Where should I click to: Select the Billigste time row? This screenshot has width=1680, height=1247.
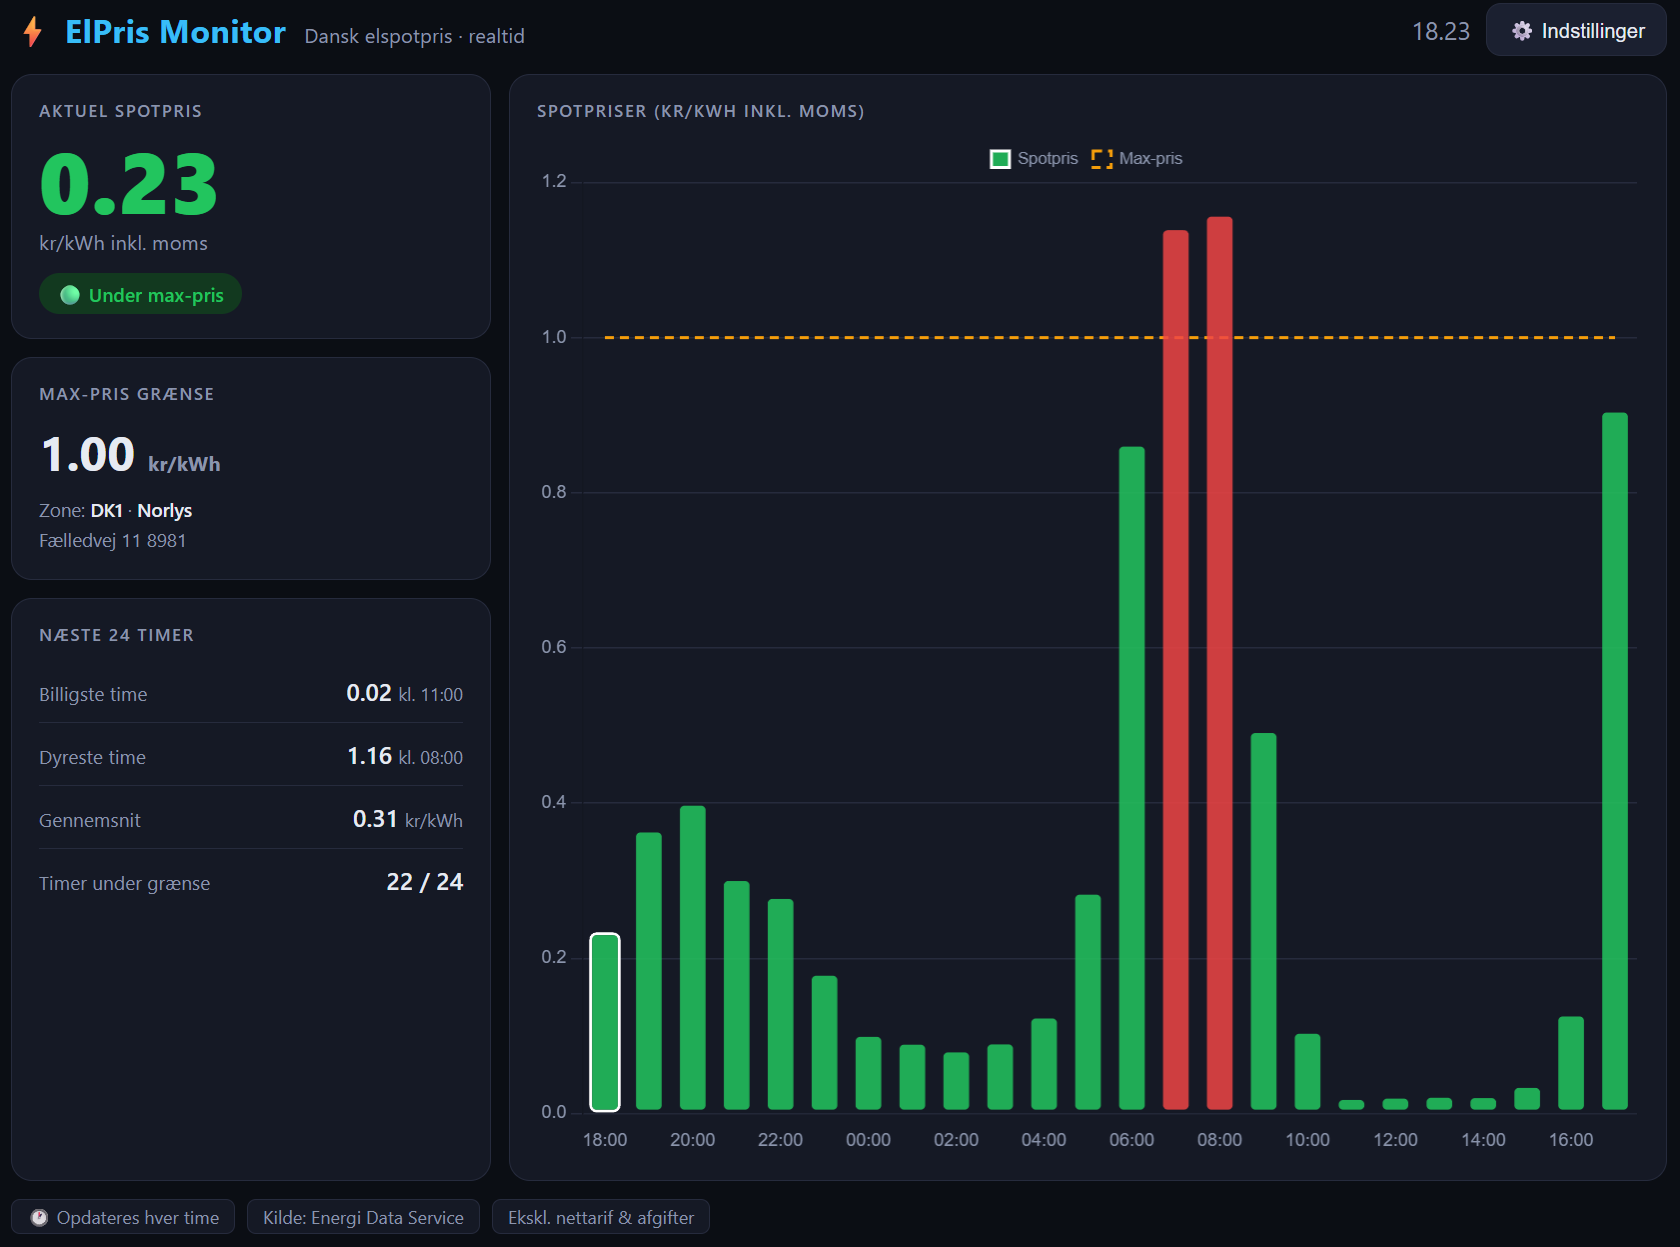coord(251,694)
